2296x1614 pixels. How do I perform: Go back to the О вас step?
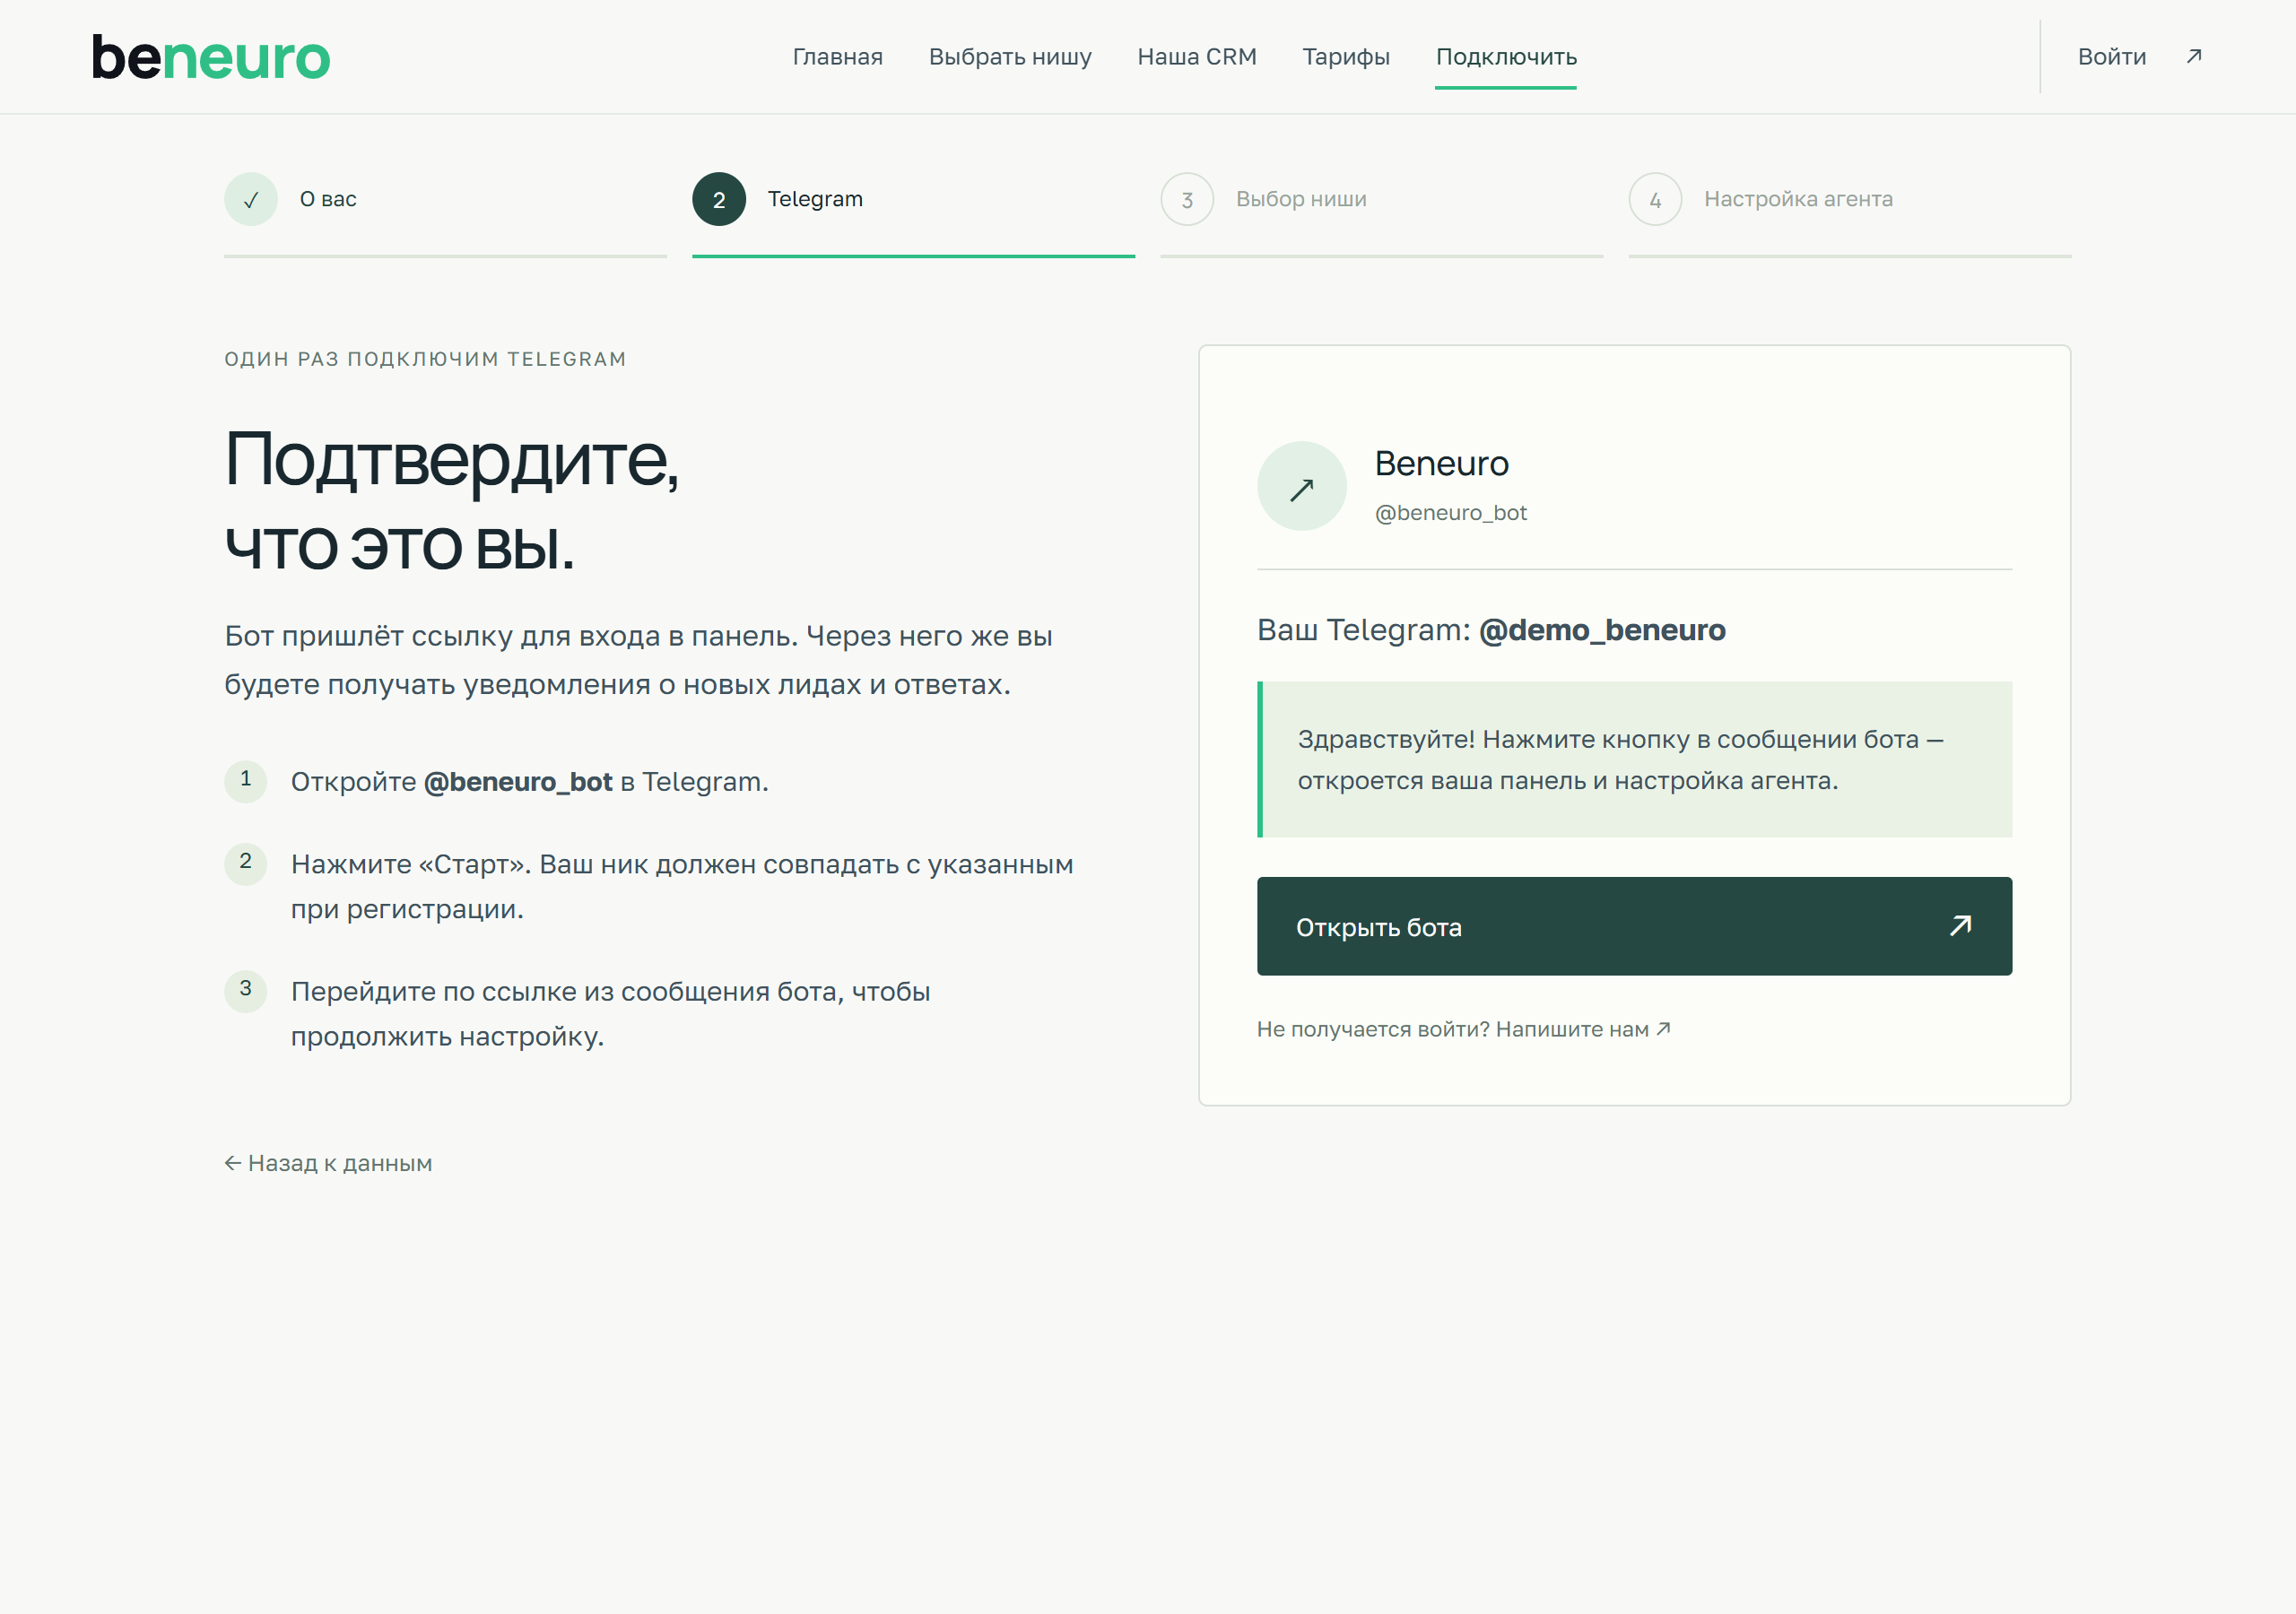click(328, 199)
